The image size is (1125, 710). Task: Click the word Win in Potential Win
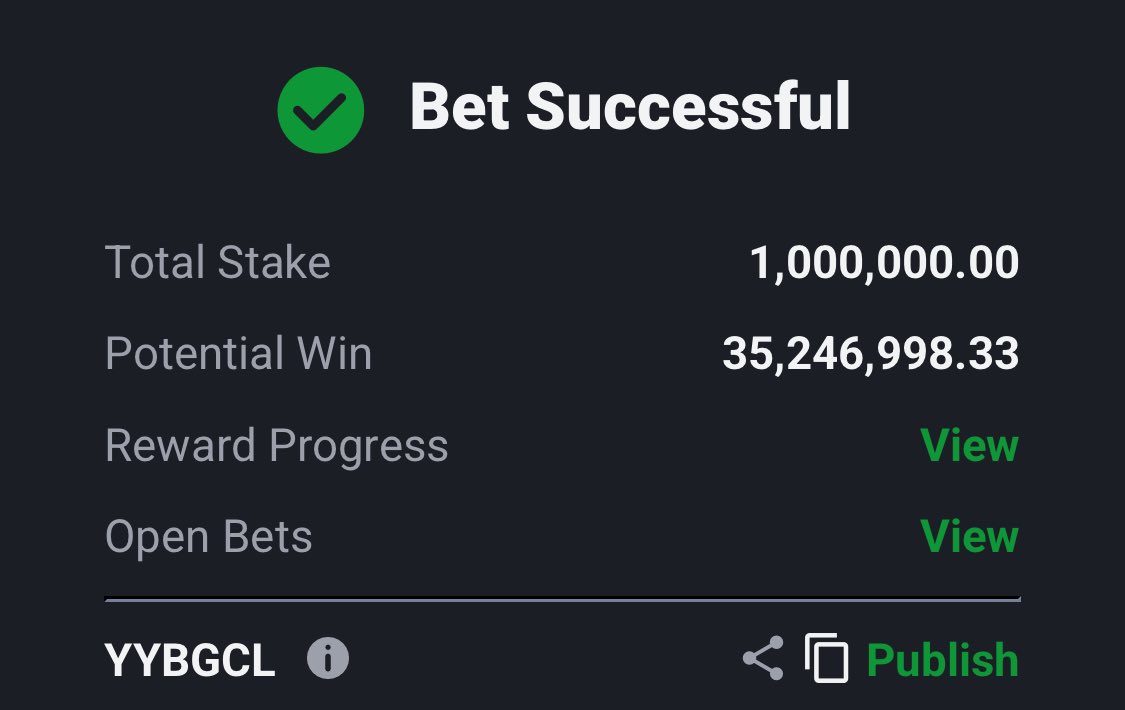pyautogui.click(x=334, y=353)
